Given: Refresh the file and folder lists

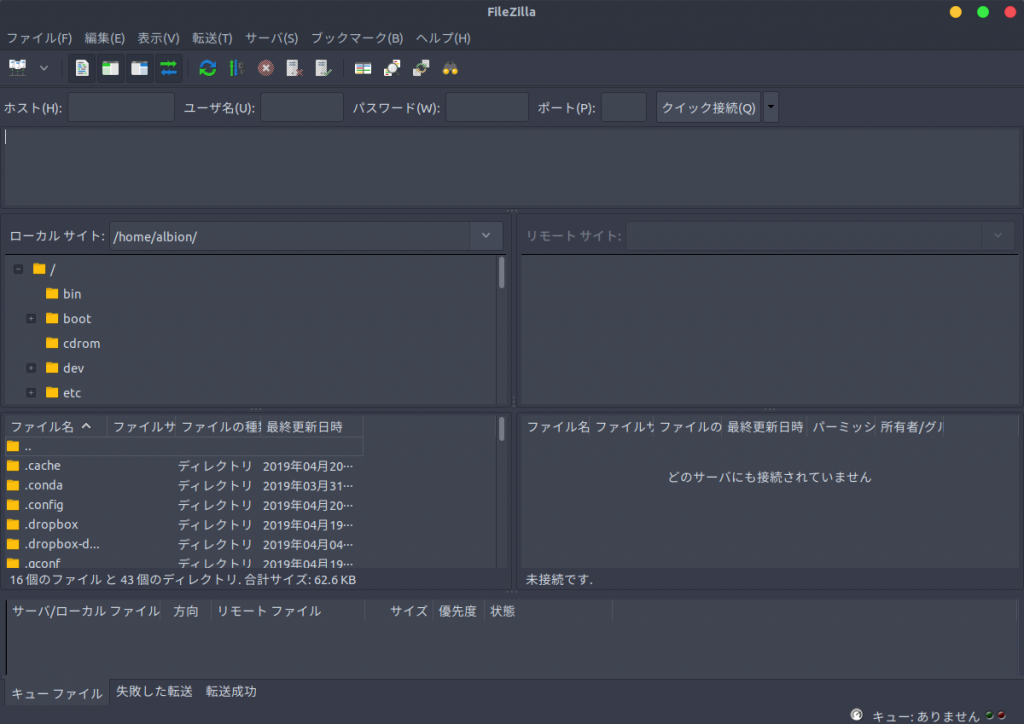Looking at the screenshot, I should pyautogui.click(x=208, y=68).
